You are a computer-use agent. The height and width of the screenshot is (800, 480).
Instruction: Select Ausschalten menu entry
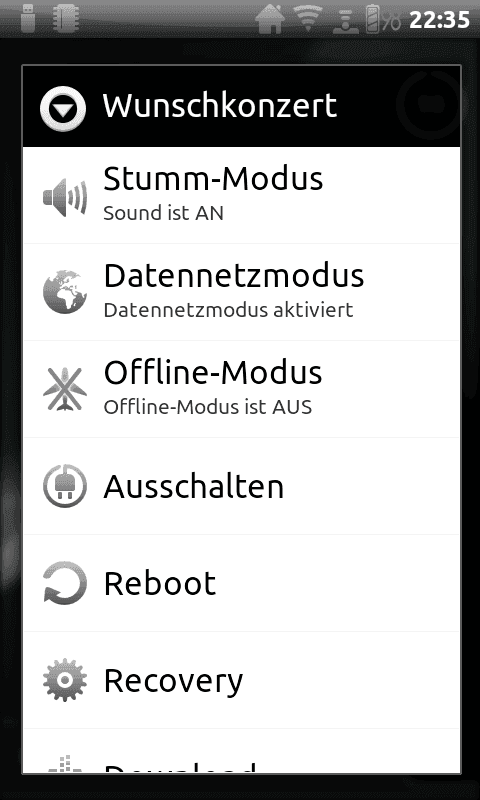(x=241, y=486)
